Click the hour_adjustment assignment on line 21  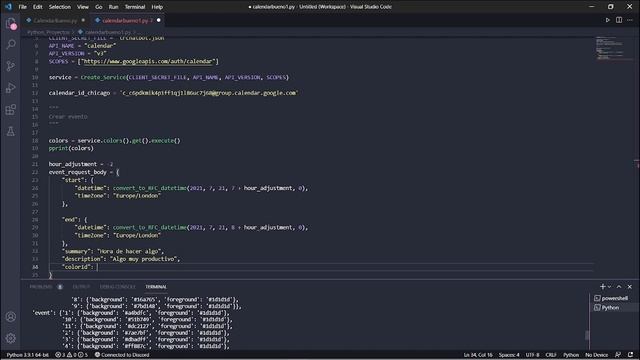tap(81, 164)
